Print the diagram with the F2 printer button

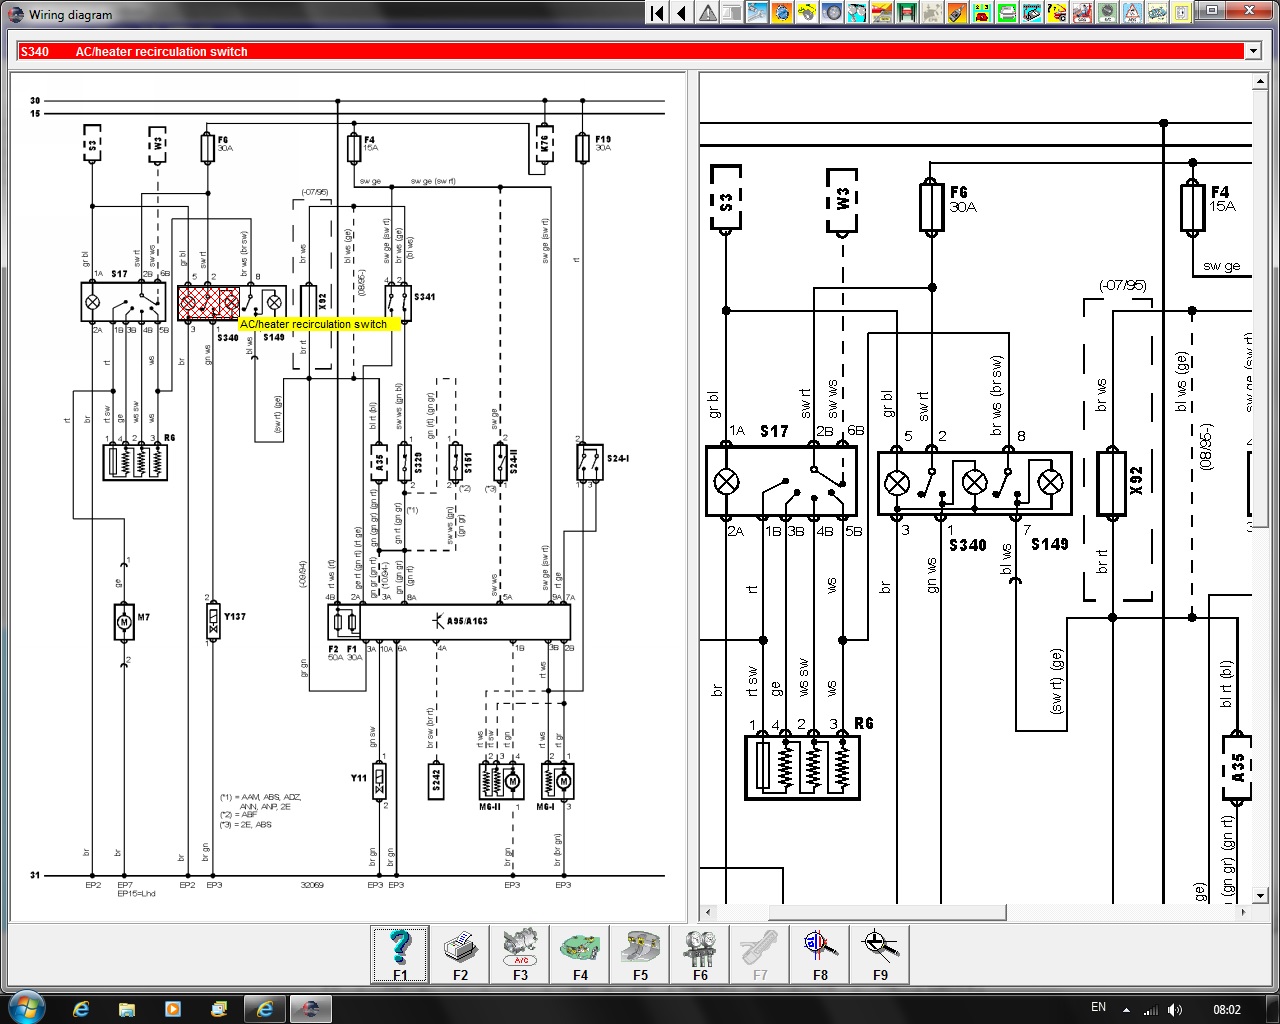click(460, 954)
